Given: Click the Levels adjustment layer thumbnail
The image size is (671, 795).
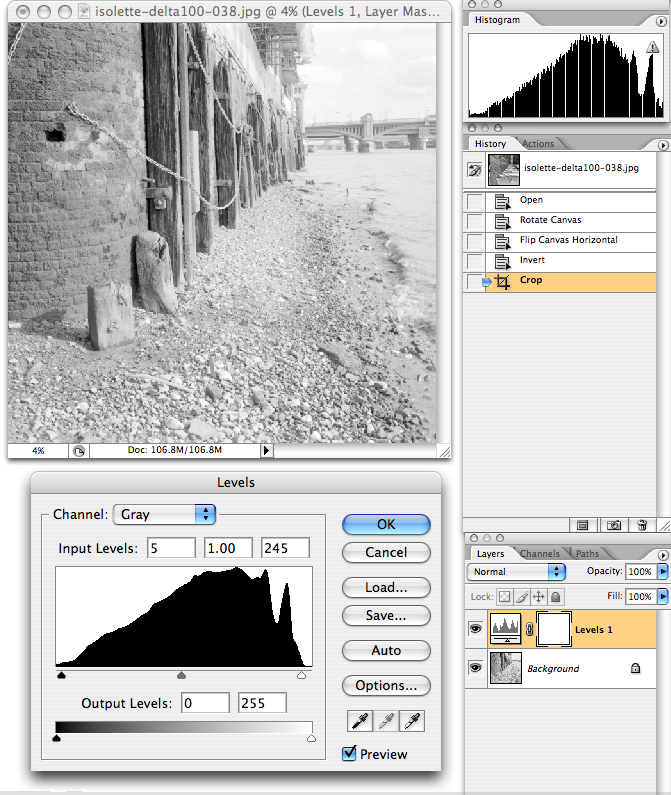Looking at the screenshot, I should [505, 629].
